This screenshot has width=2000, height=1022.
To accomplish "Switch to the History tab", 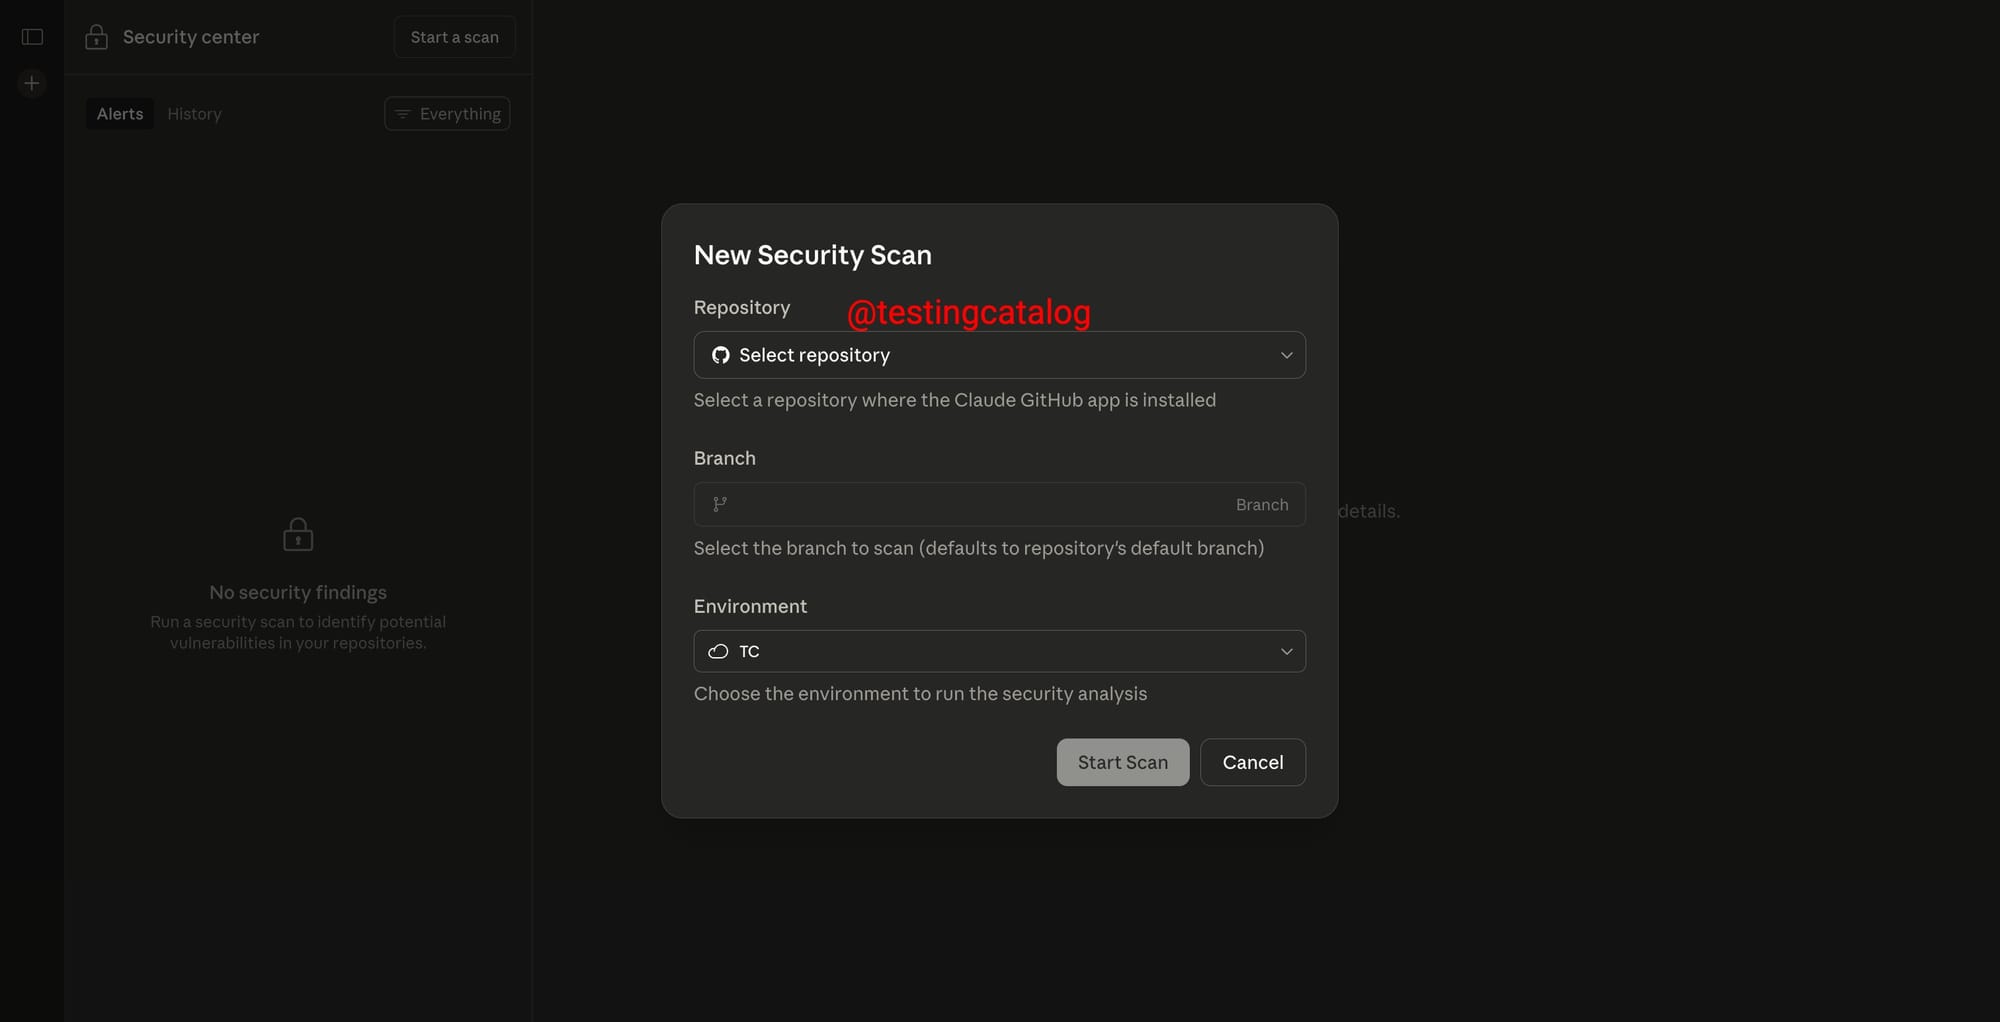I will click(x=194, y=114).
